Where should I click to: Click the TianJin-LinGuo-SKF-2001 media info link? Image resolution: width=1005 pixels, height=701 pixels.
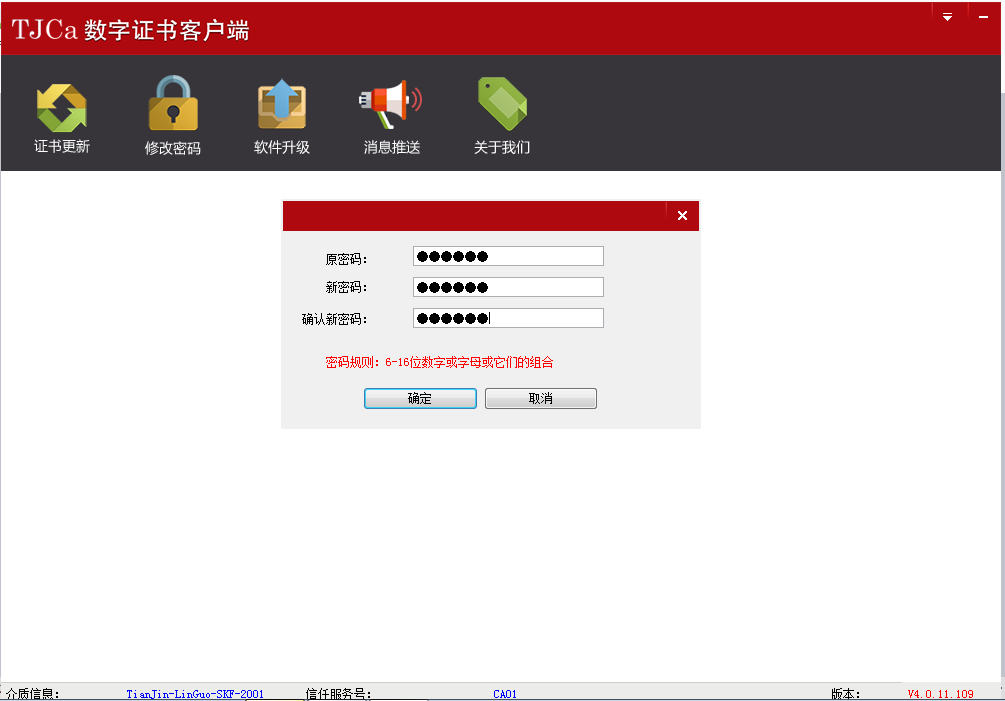pos(195,693)
